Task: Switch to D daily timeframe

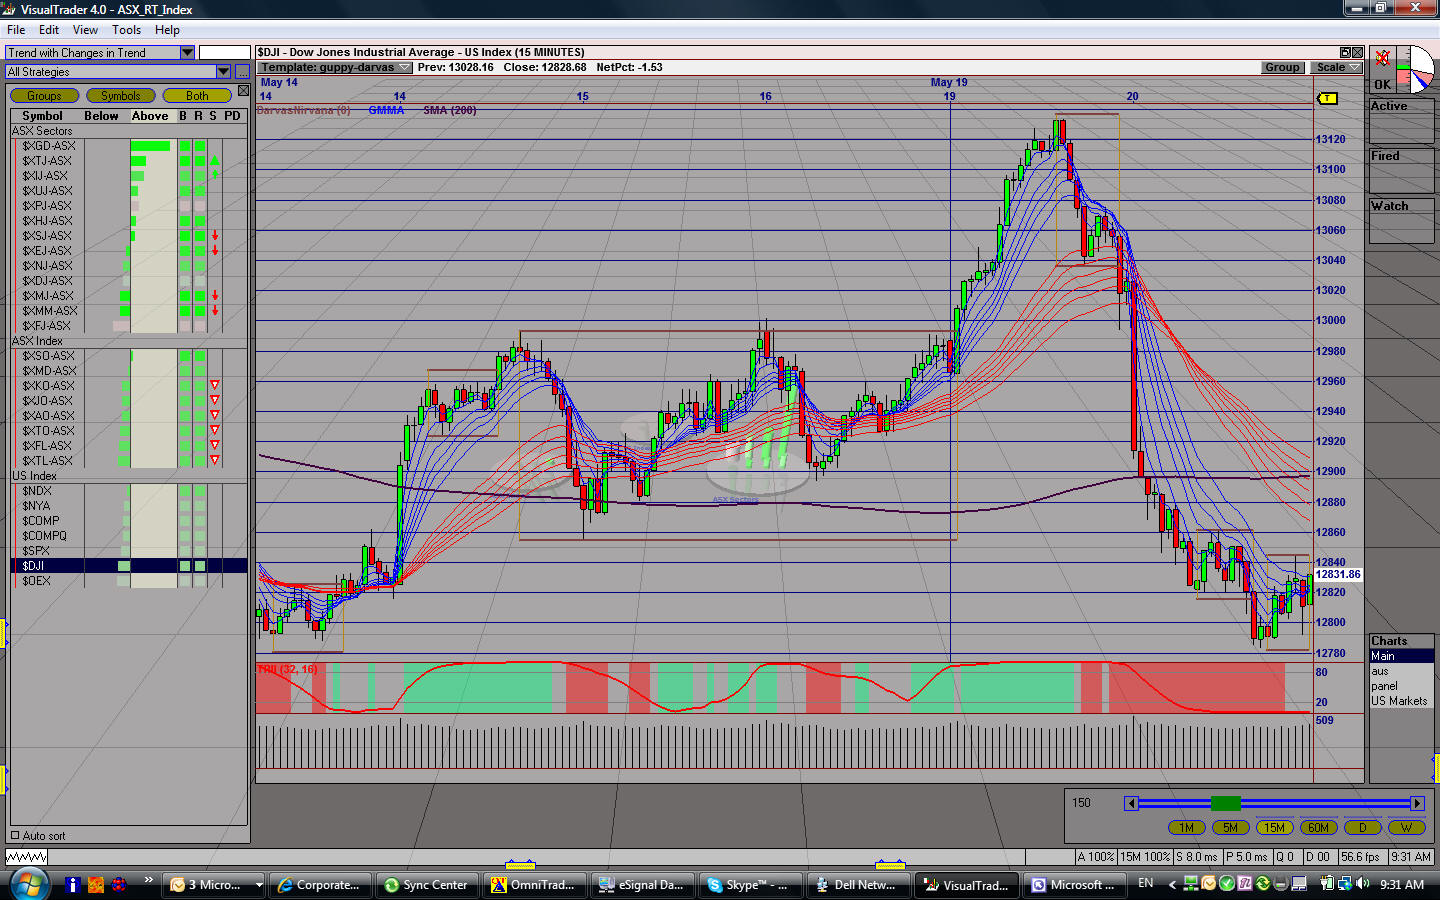Action: pos(1363,827)
